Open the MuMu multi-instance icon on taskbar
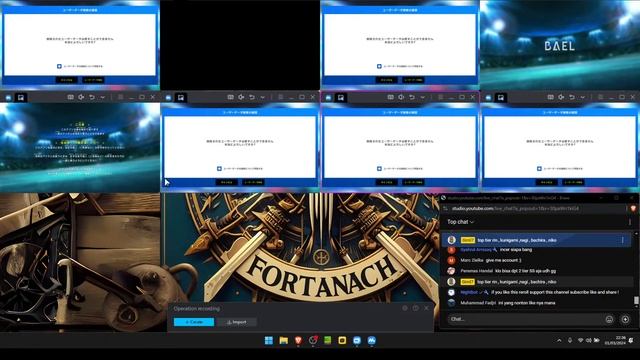Viewport: 640px width, 360px height. [371, 340]
